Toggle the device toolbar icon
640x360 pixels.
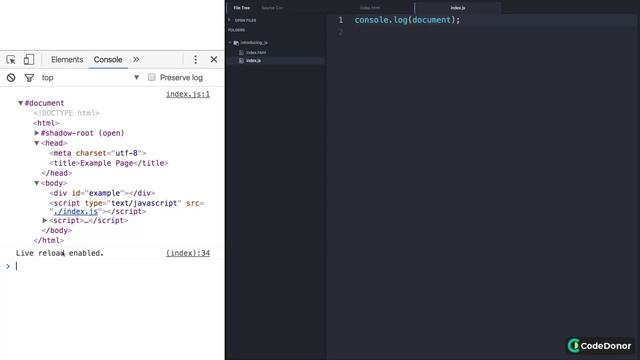tap(29, 60)
